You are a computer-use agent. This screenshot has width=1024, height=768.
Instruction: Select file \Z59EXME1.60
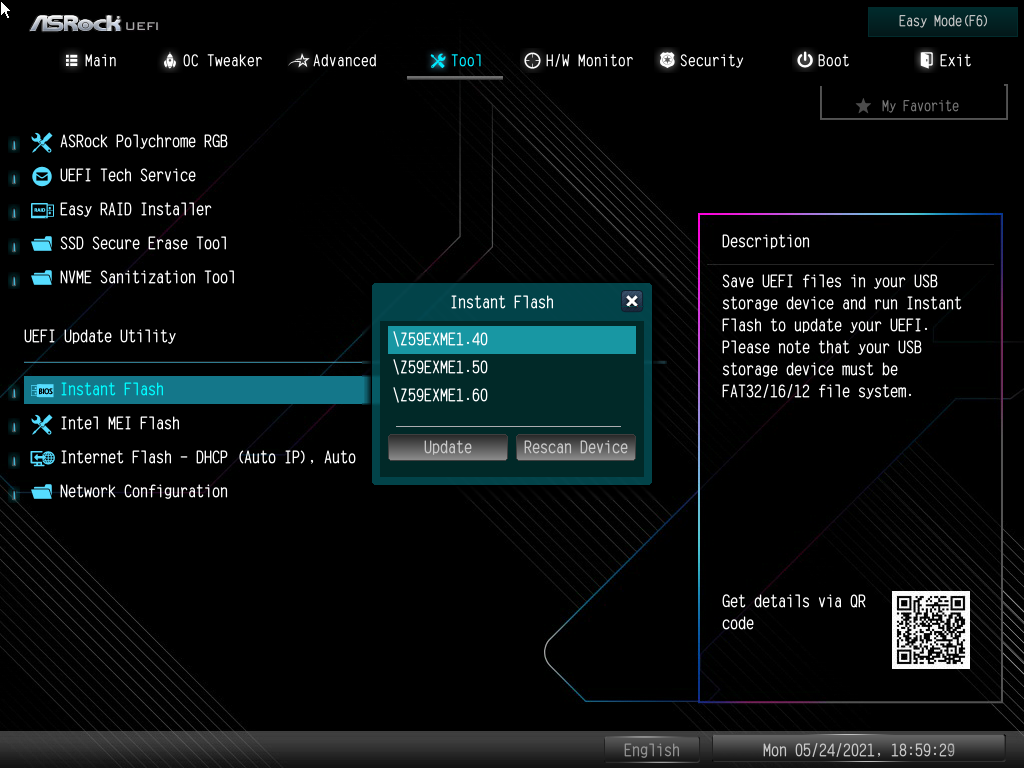coord(511,396)
